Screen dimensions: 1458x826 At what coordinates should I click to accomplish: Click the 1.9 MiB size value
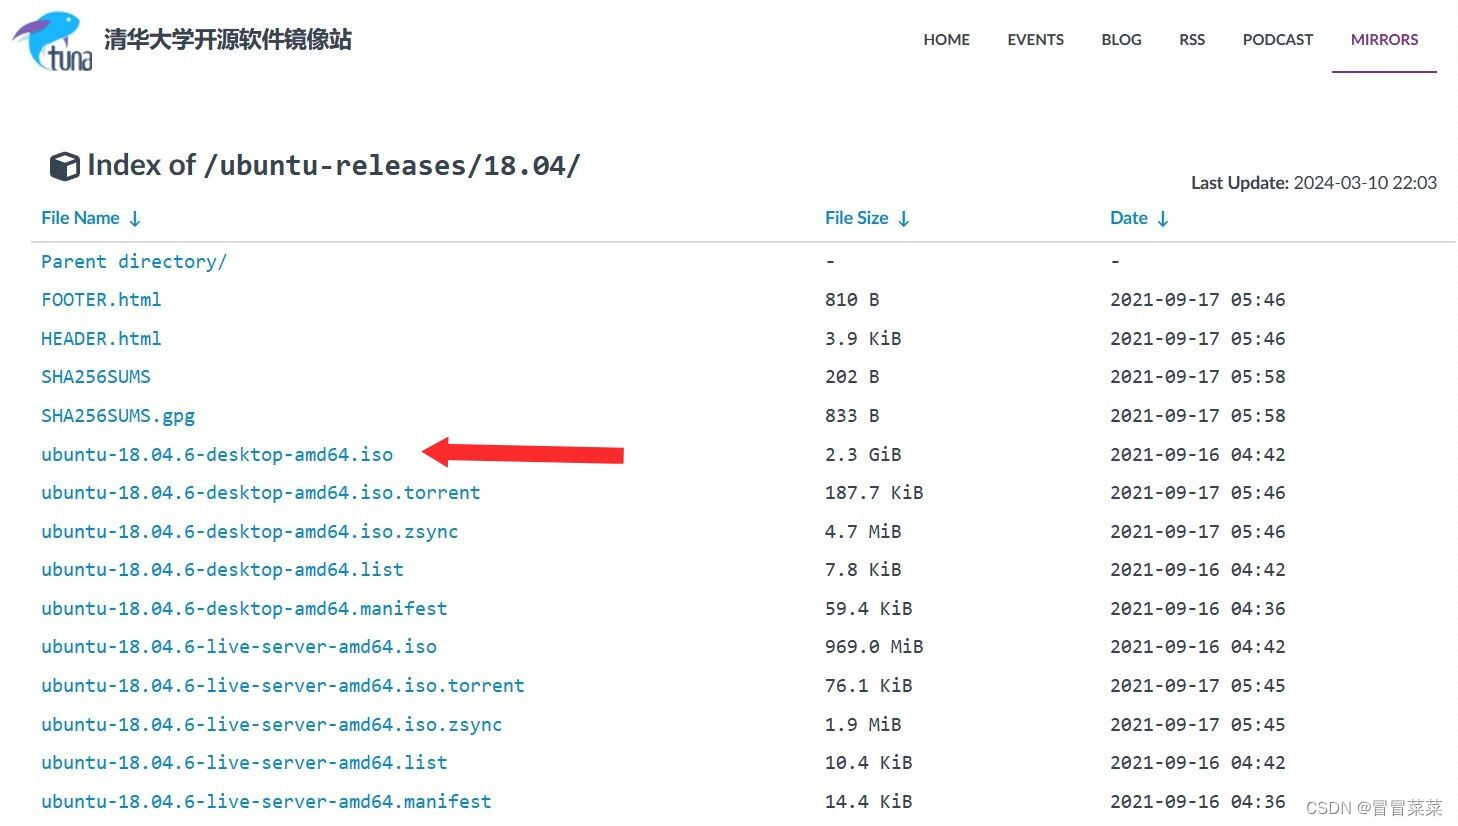(x=863, y=725)
